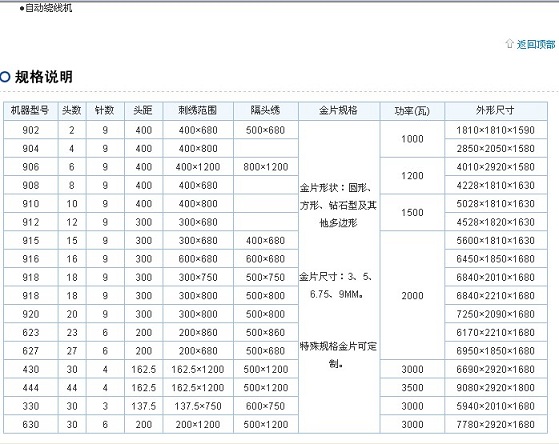The image size is (559, 444).
Task: Click the 金片规格 column header
Action: tap(339, 110)
